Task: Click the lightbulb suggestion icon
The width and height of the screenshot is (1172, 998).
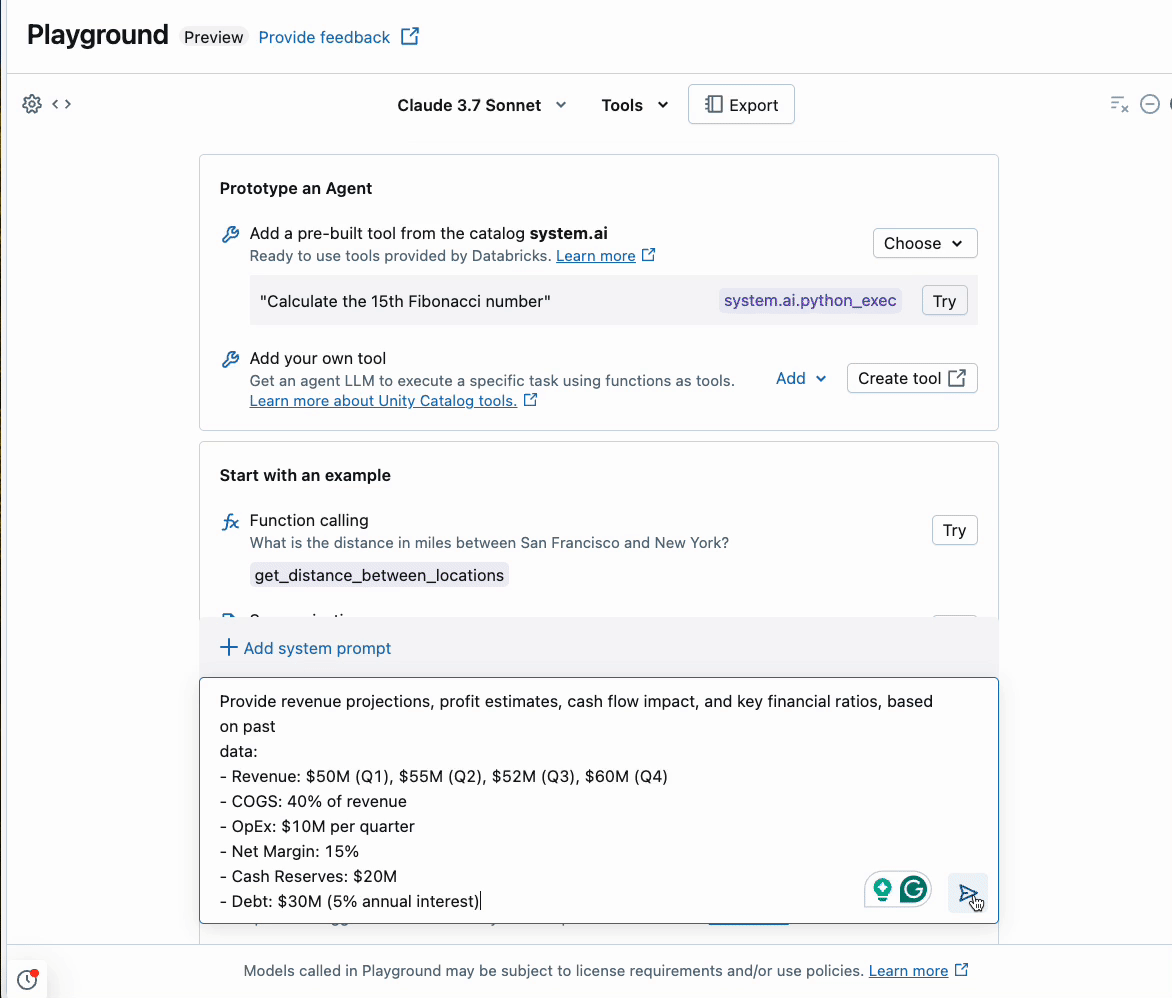Action: (882, 889)
